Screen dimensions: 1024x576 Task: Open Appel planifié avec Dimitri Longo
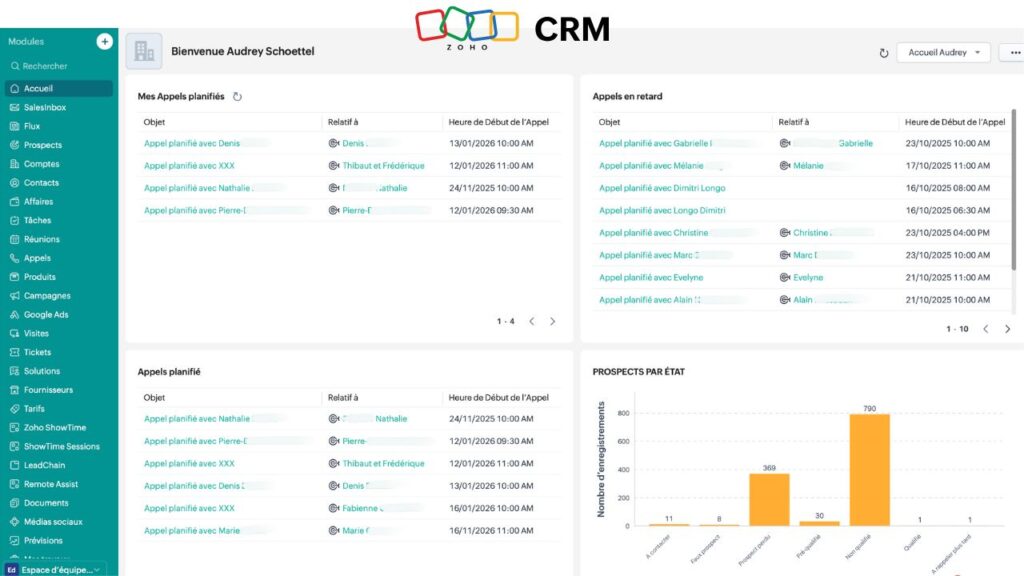click(x=662, y=188)
